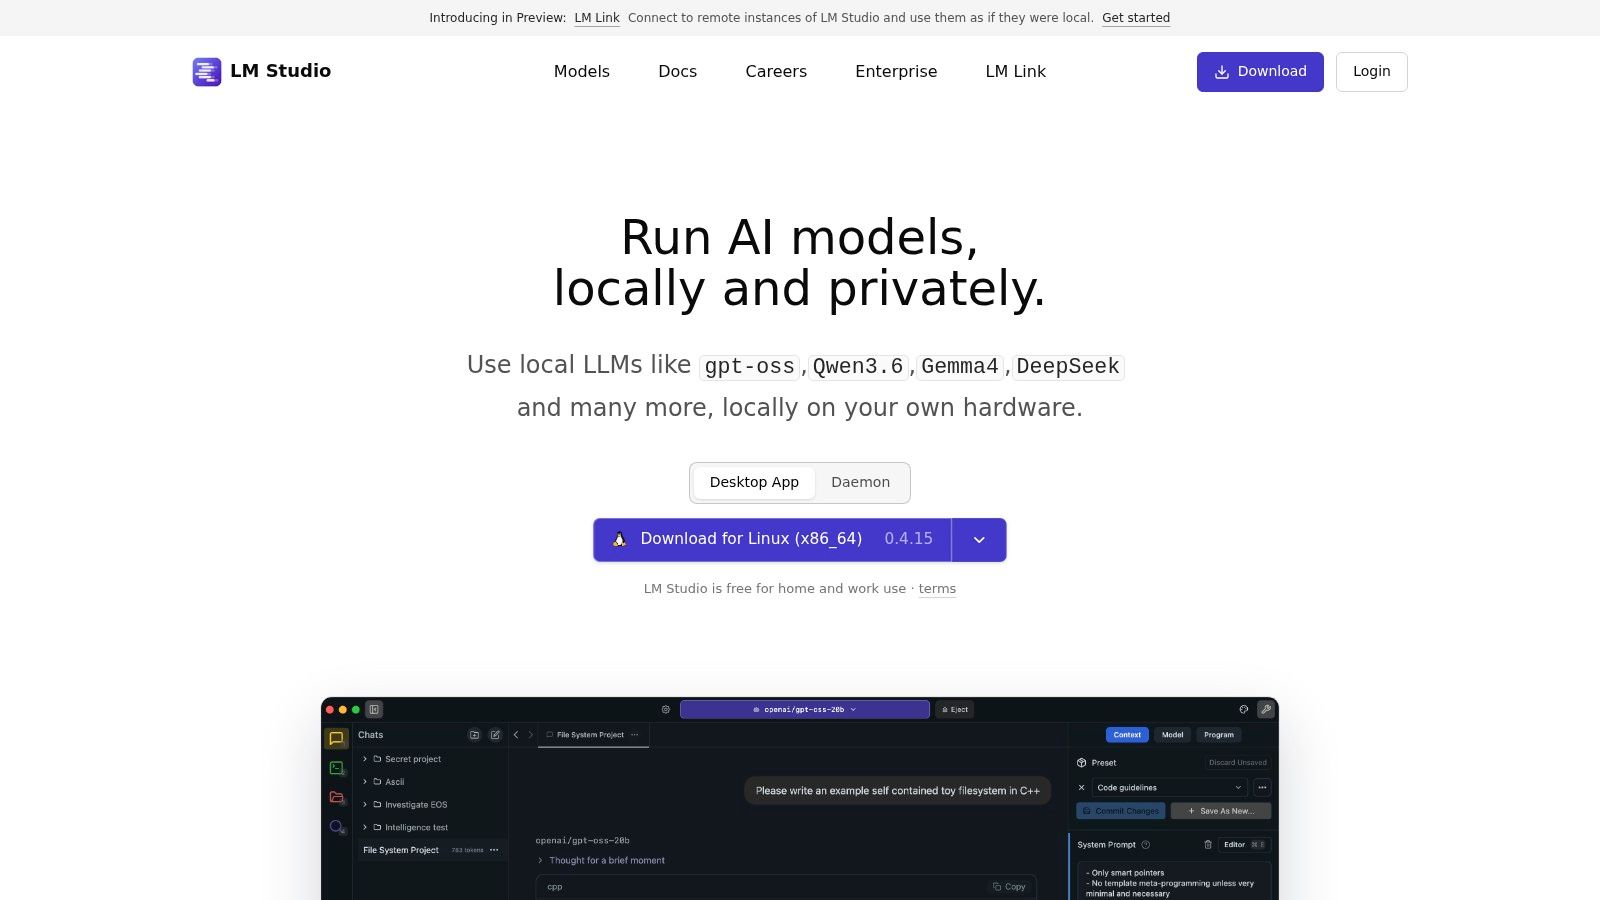Clear preset with the X icon
The width and height of the screenshot is (1600, 900).
(1081, 788)
